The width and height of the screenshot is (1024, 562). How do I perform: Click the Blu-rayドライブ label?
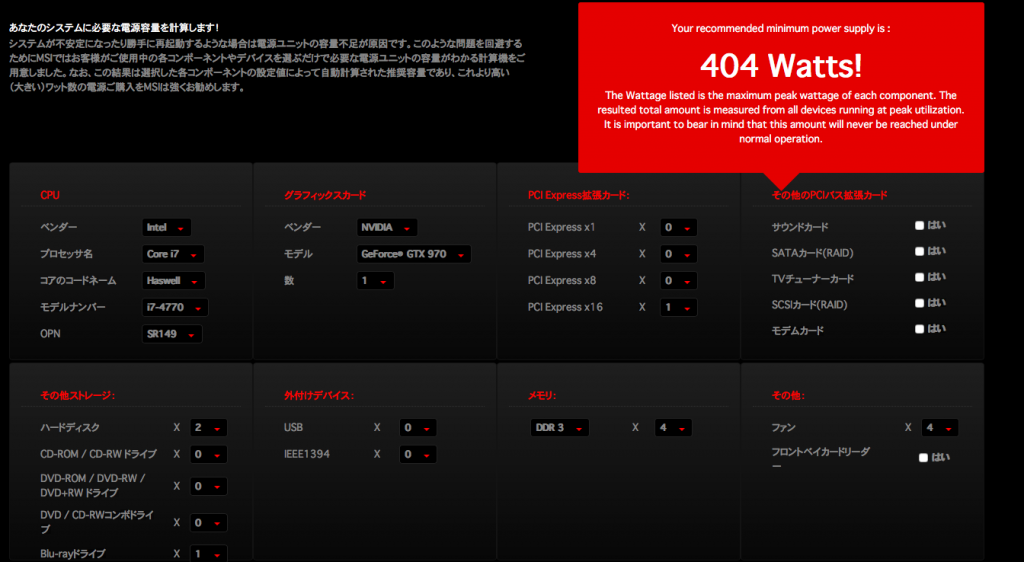[x=72, y=554]
